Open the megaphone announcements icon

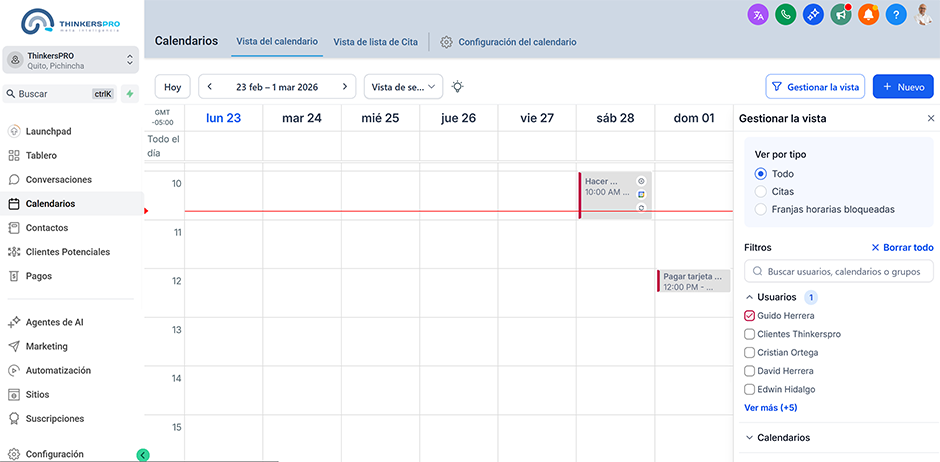point(841,15)
